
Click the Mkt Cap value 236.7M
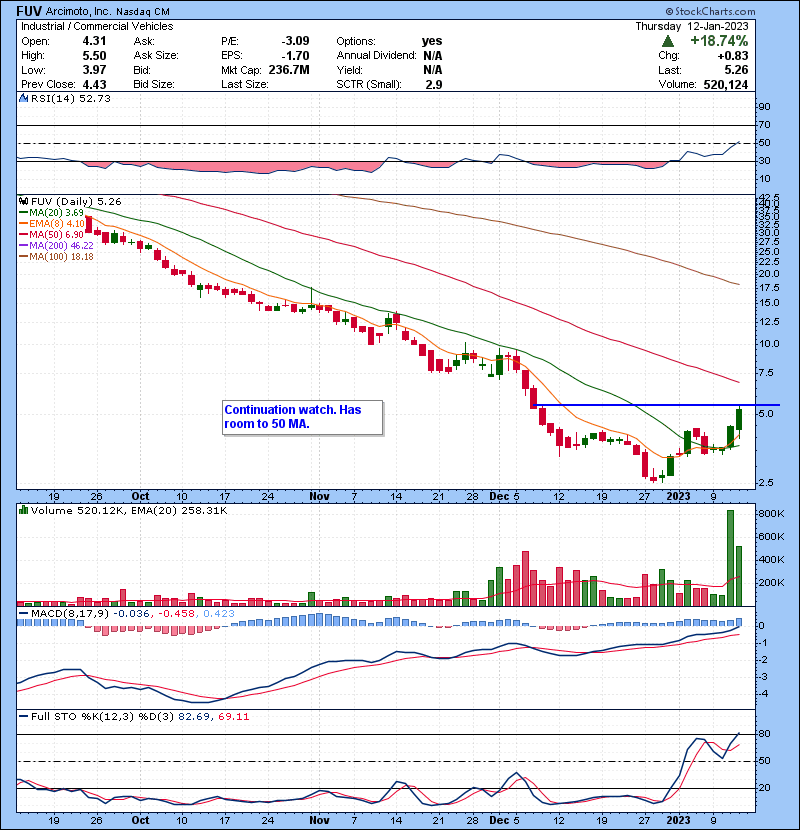(289, 70)
